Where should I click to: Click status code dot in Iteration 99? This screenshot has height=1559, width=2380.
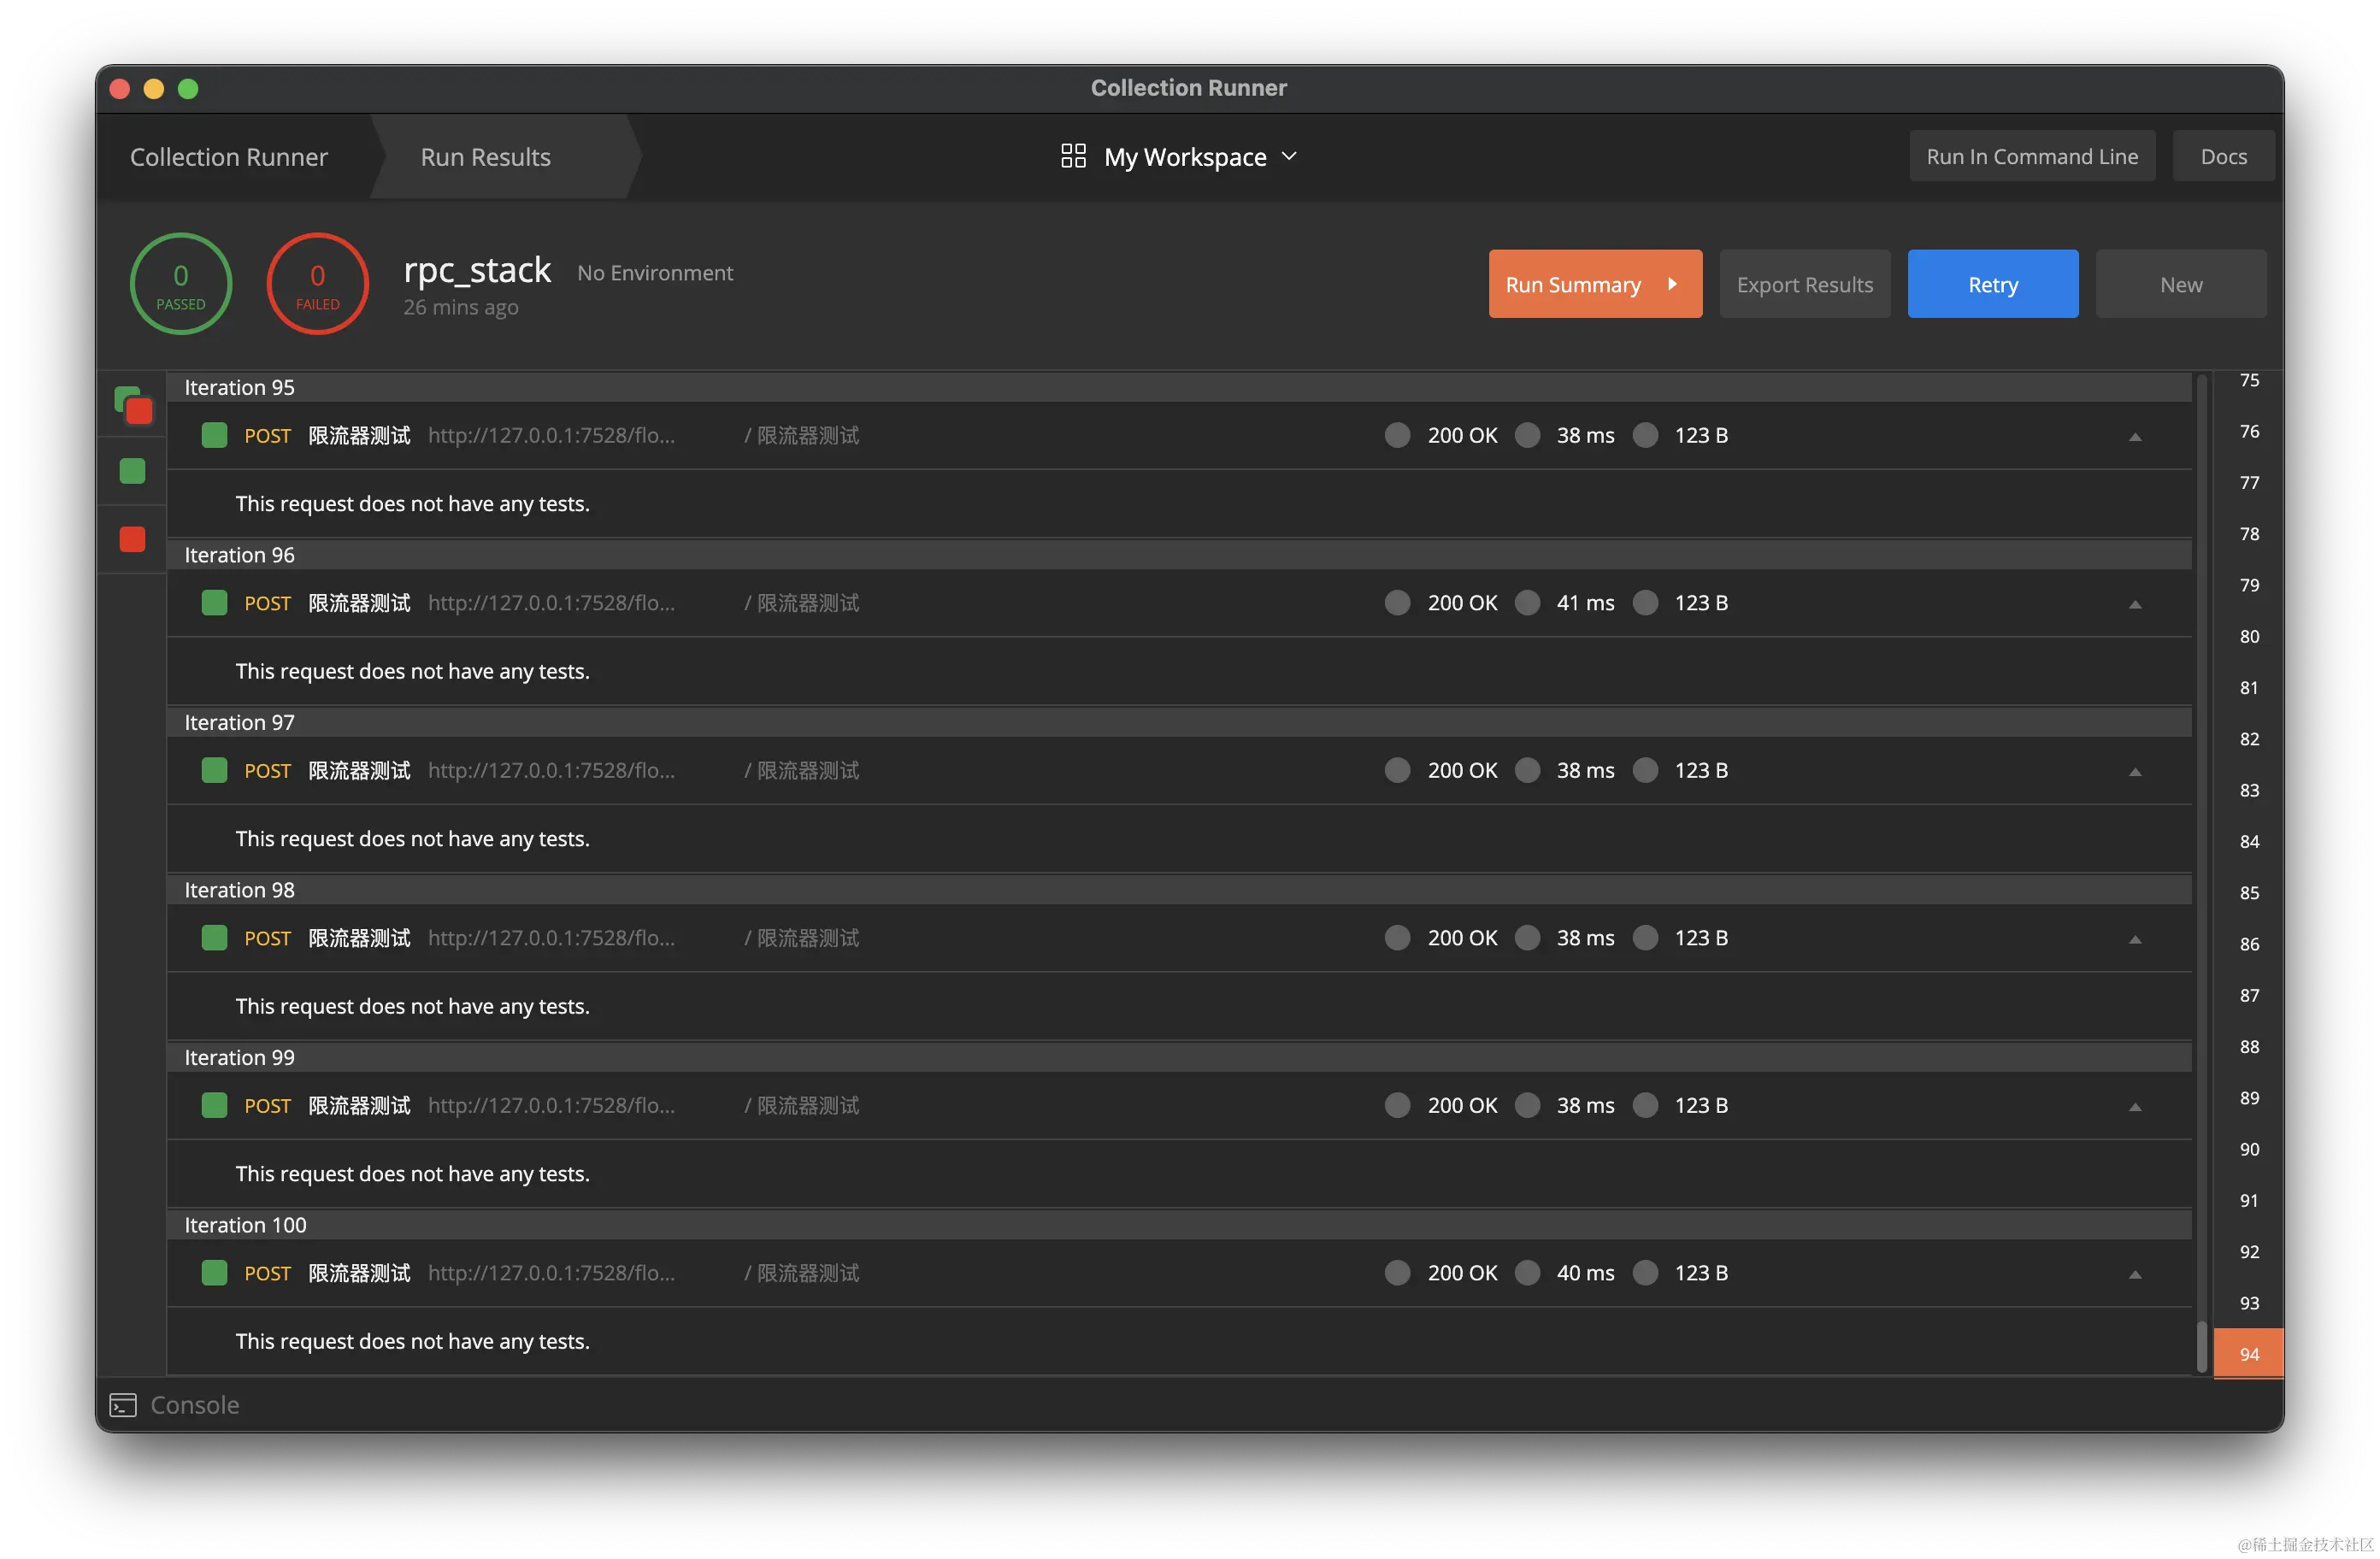coord(1397,1105)
